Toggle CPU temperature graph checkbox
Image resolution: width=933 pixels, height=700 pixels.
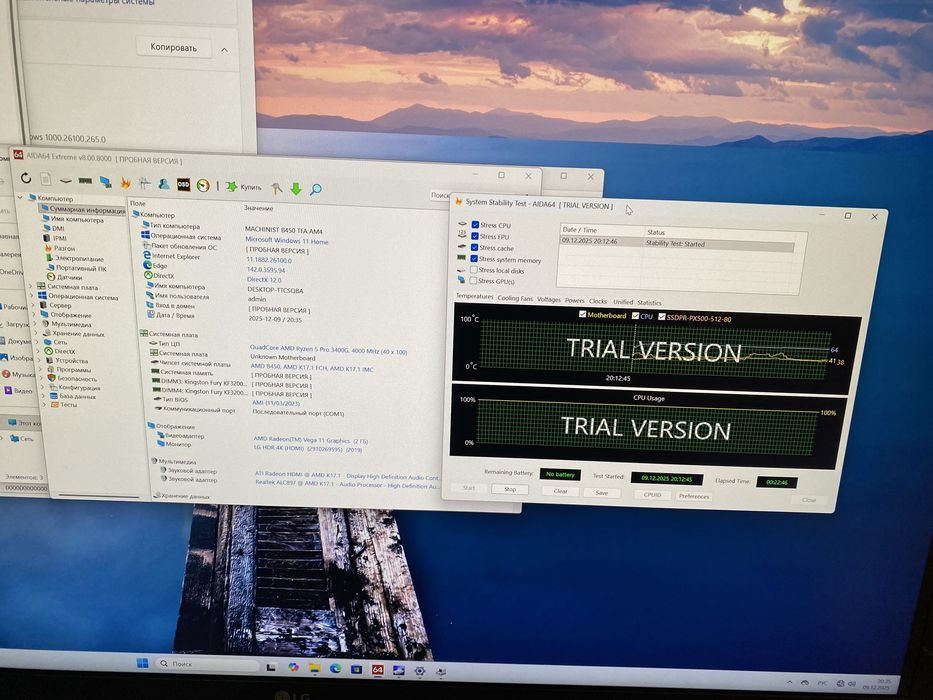tap(635, 316)
